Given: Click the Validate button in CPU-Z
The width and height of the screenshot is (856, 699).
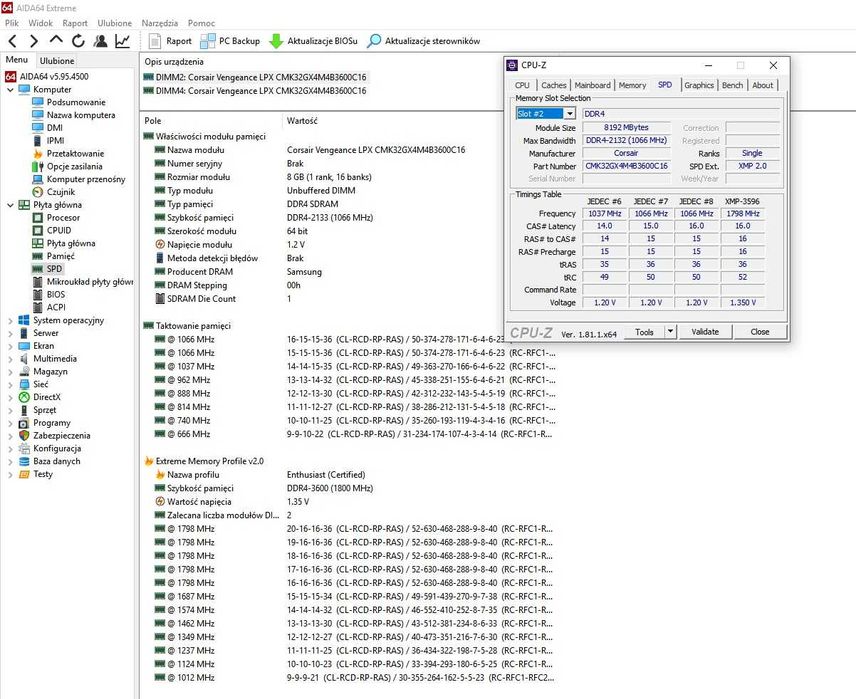Looking at the screenshot, I should click(x=705, y=332).
